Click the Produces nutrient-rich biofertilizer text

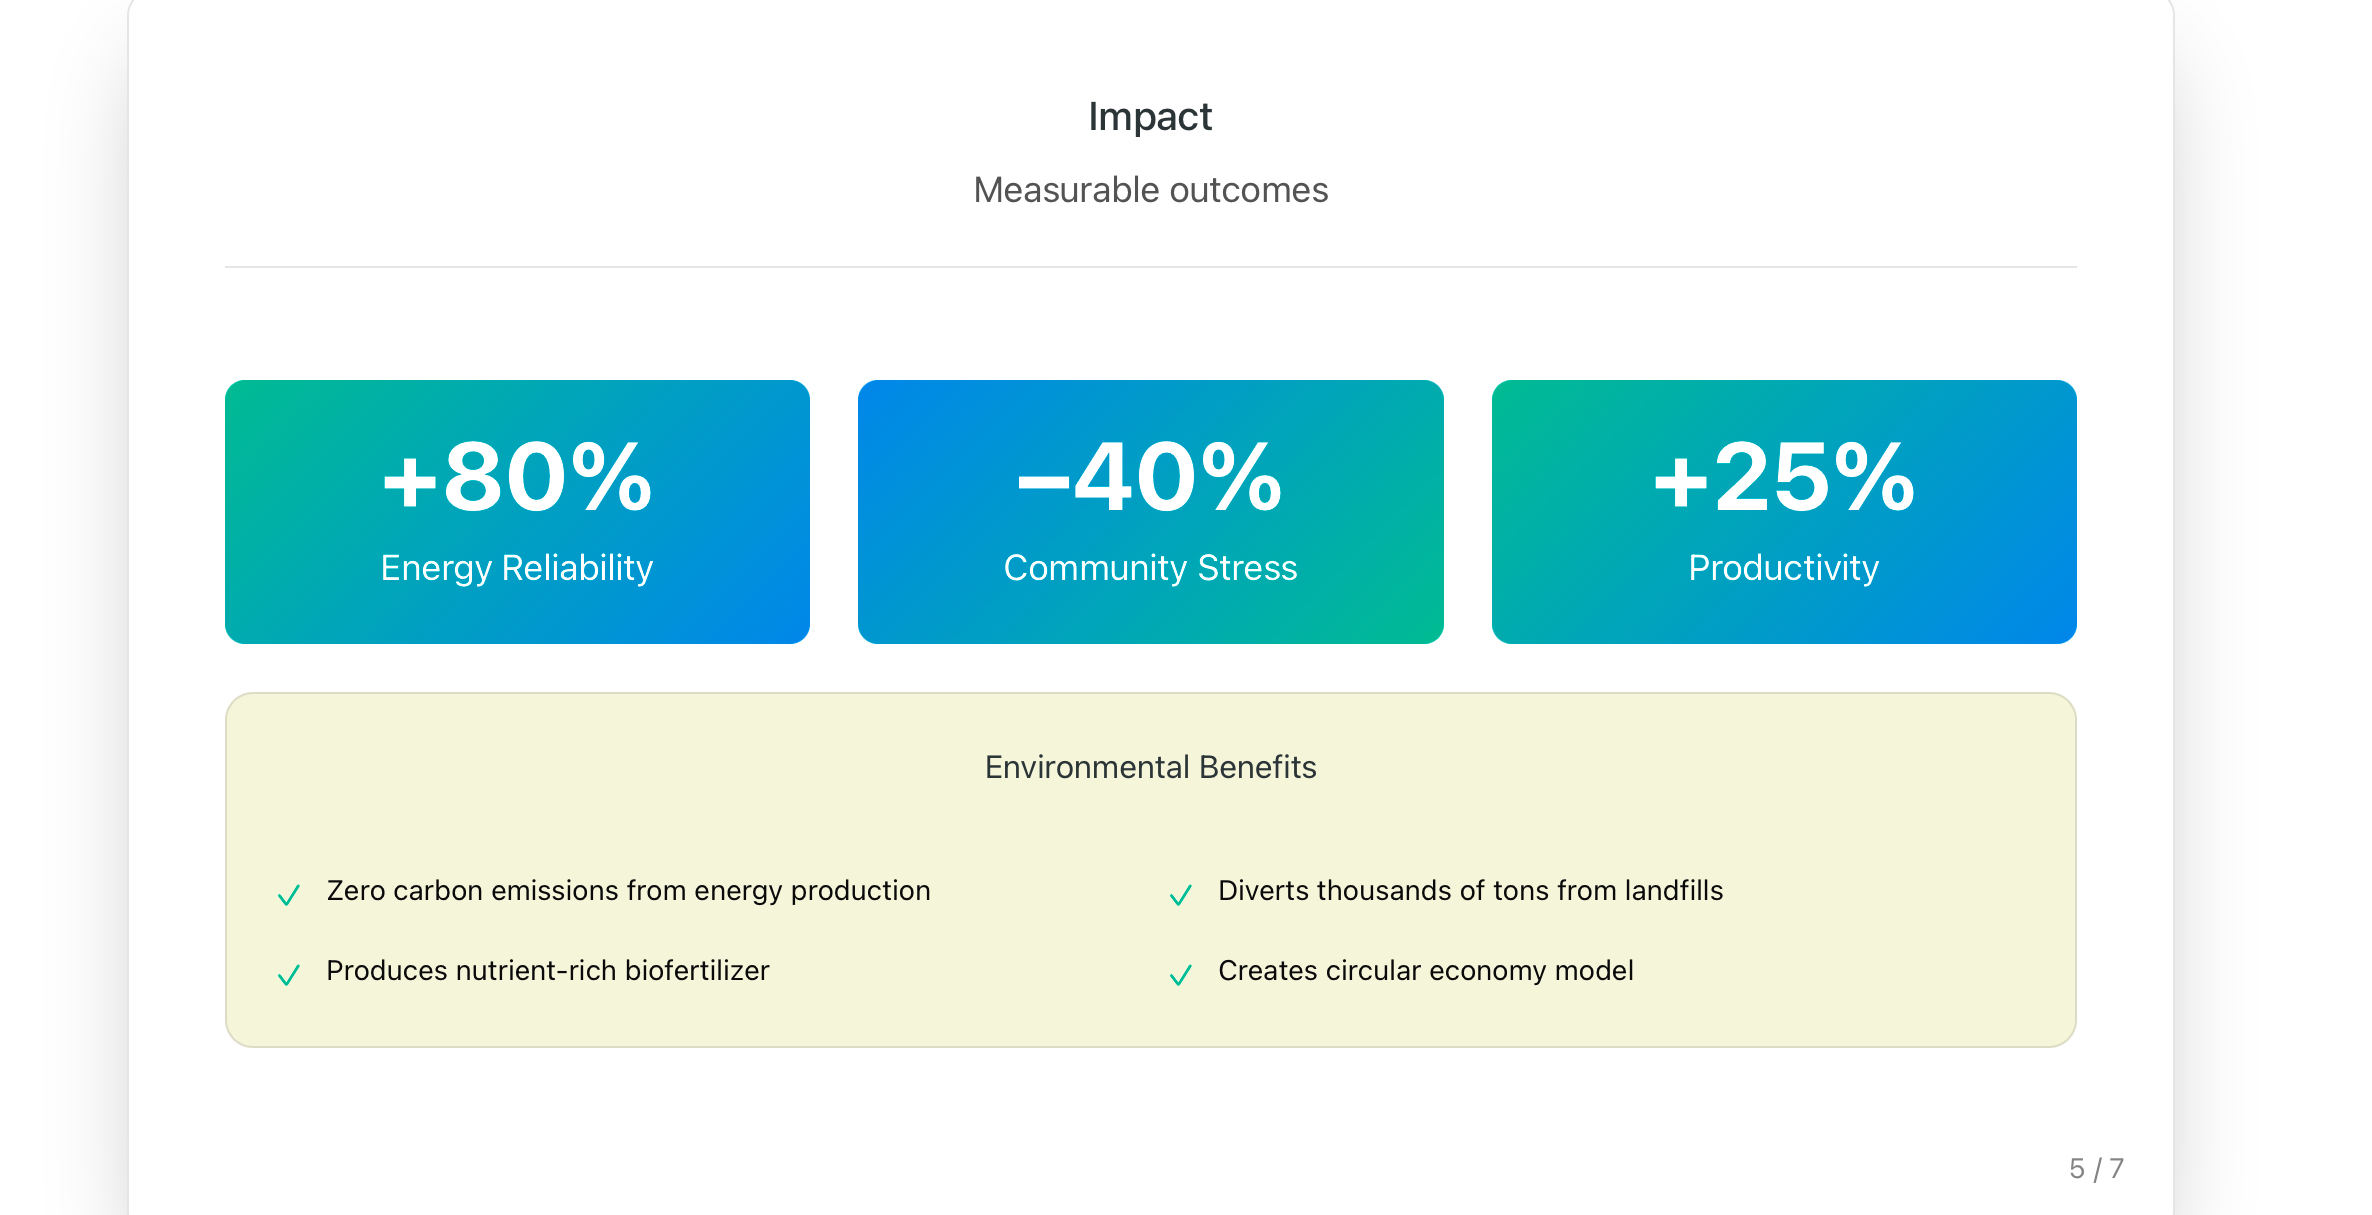click(548, 970)
